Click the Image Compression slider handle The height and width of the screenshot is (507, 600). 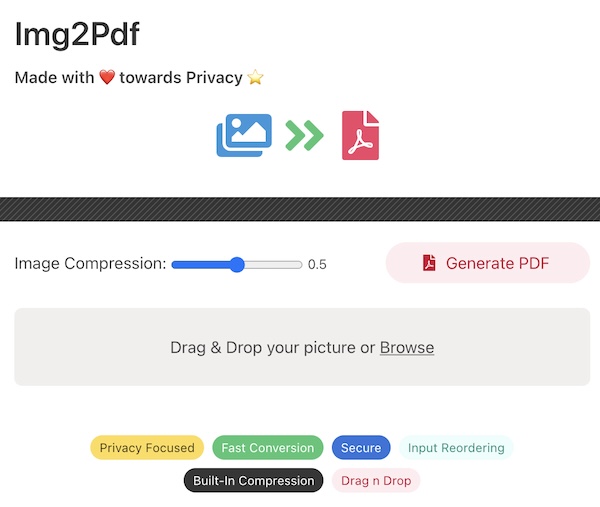pyautogui.click(x=237, y=265)
